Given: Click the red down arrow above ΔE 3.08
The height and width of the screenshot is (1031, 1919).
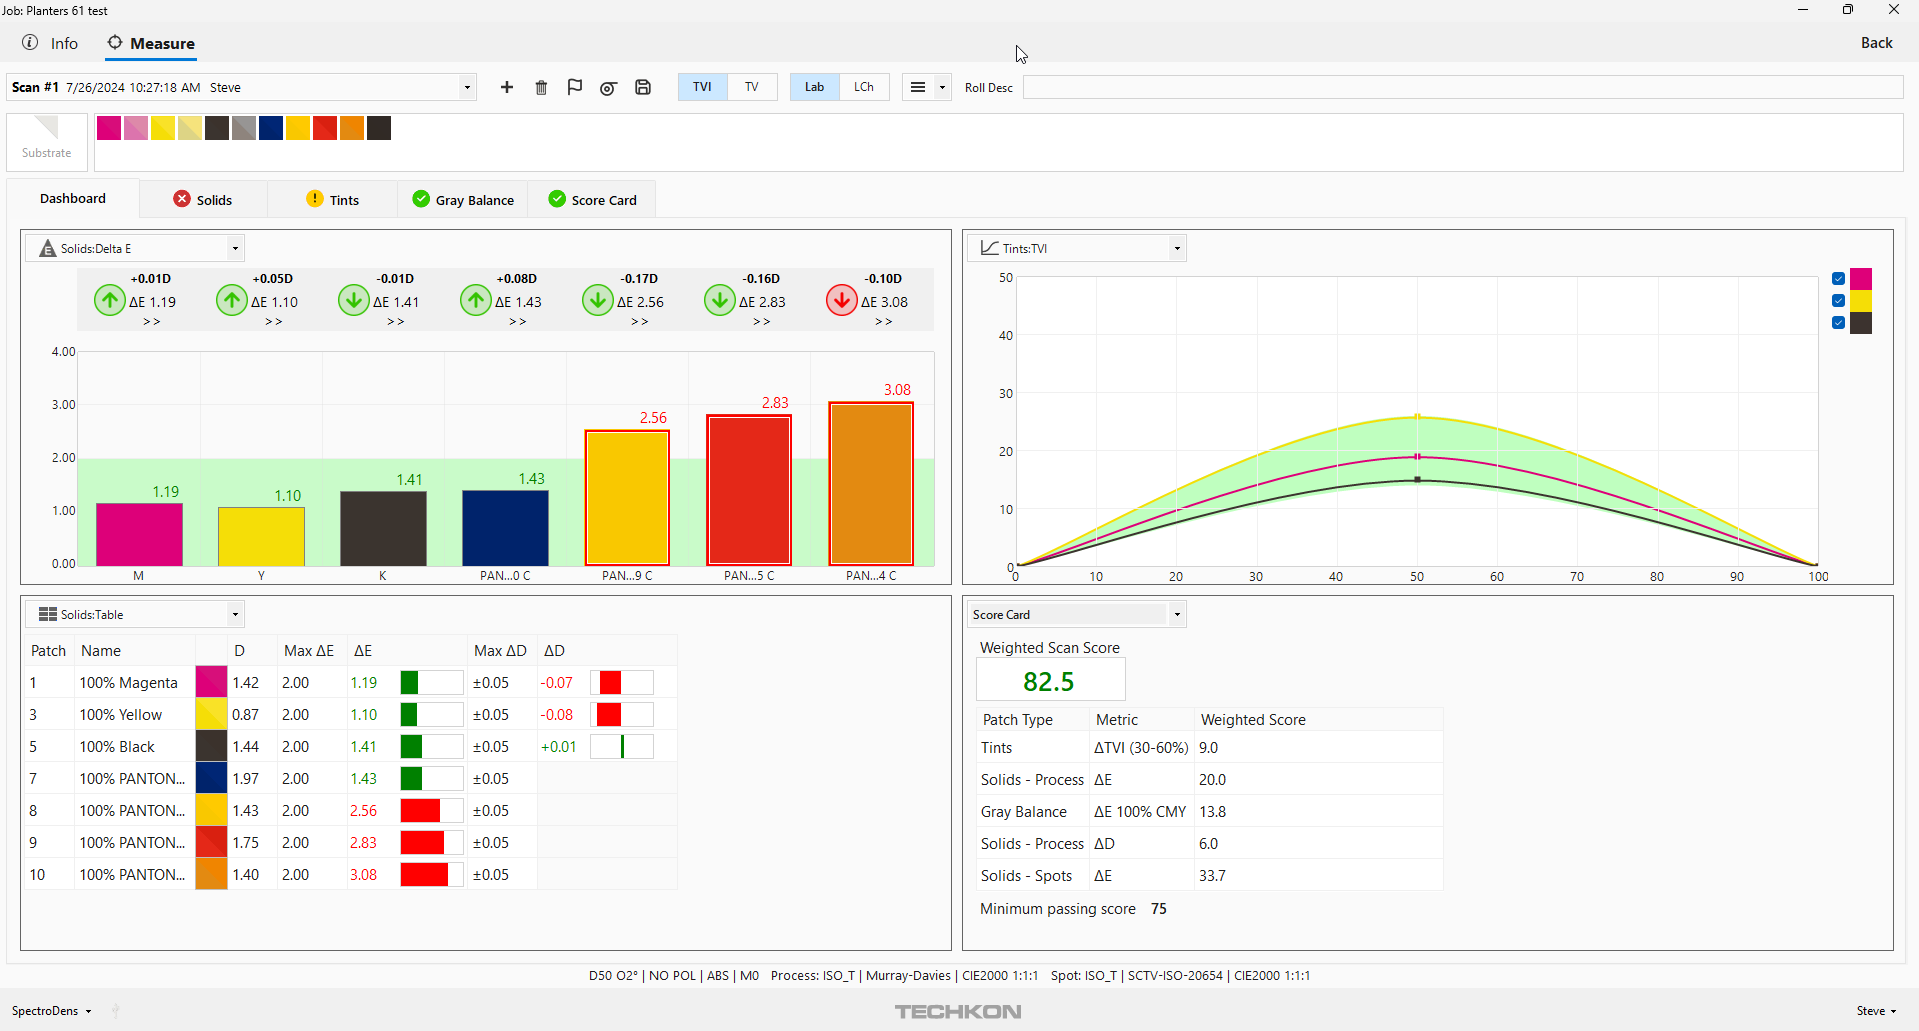Looking at the screenshot, I should pos(841,300).
